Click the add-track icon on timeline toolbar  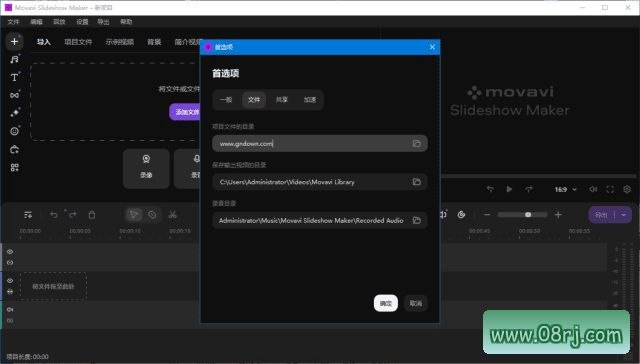click(28, 215)
